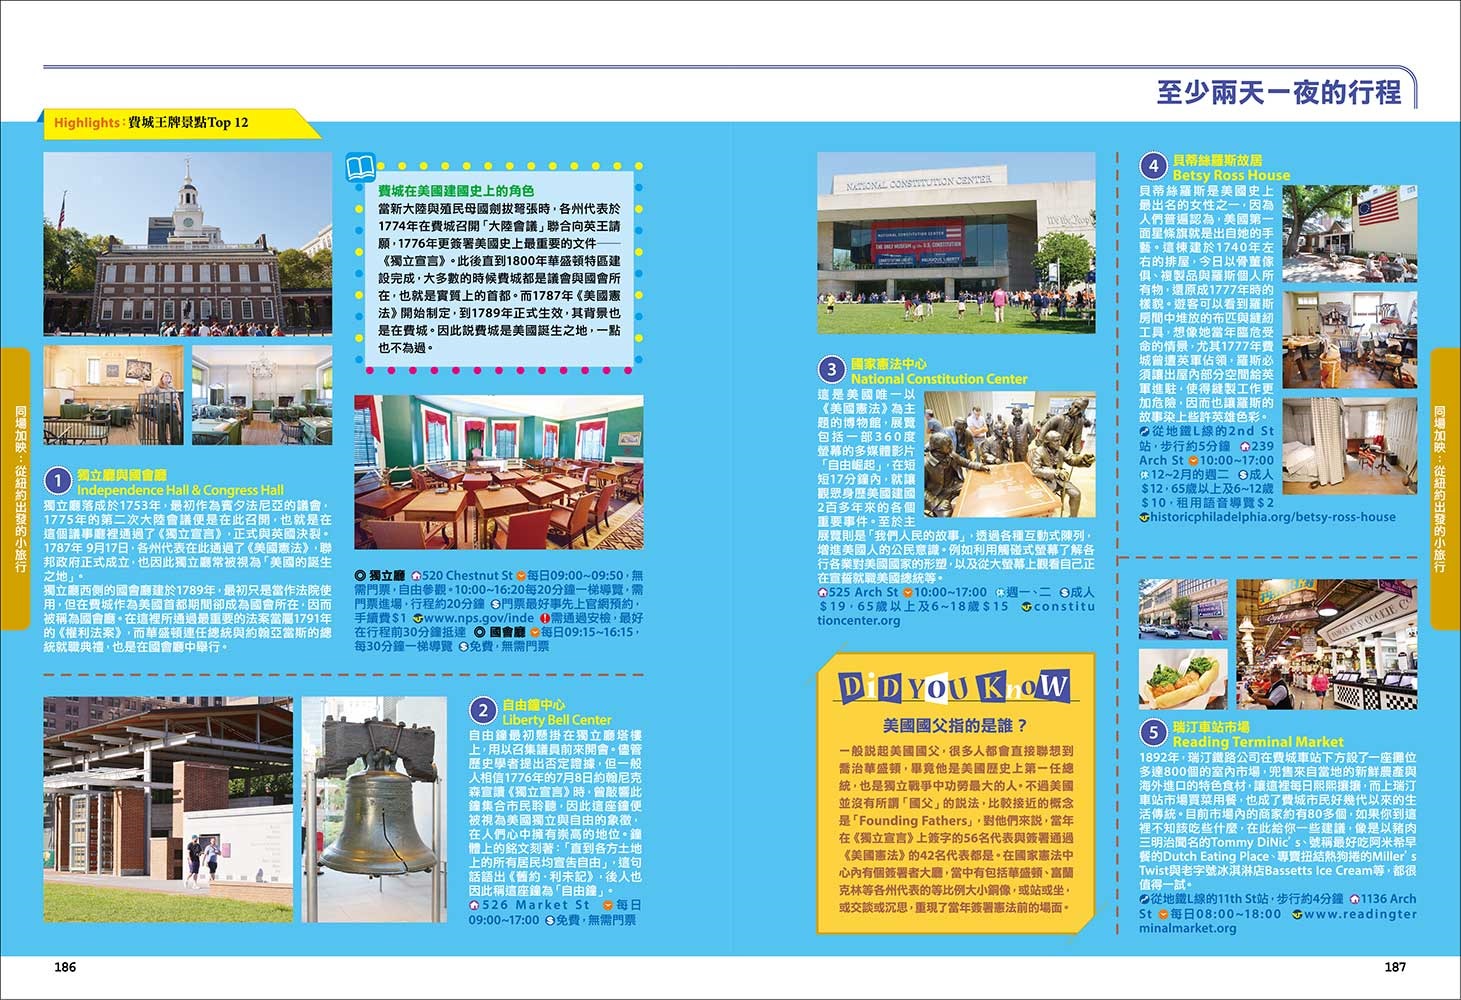Click the transit icon in Betsy Ross House info

(x=1146, y=431)
